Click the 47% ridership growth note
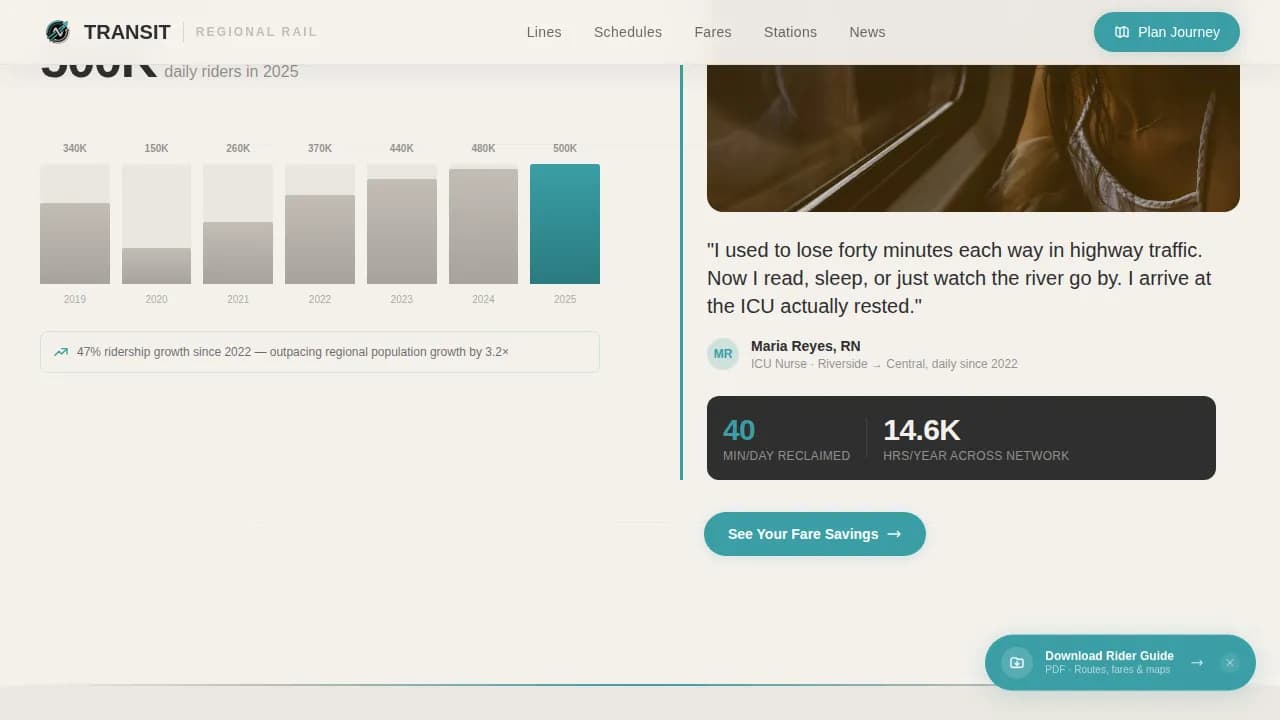Screen dimensions: 1280x720 320,352
